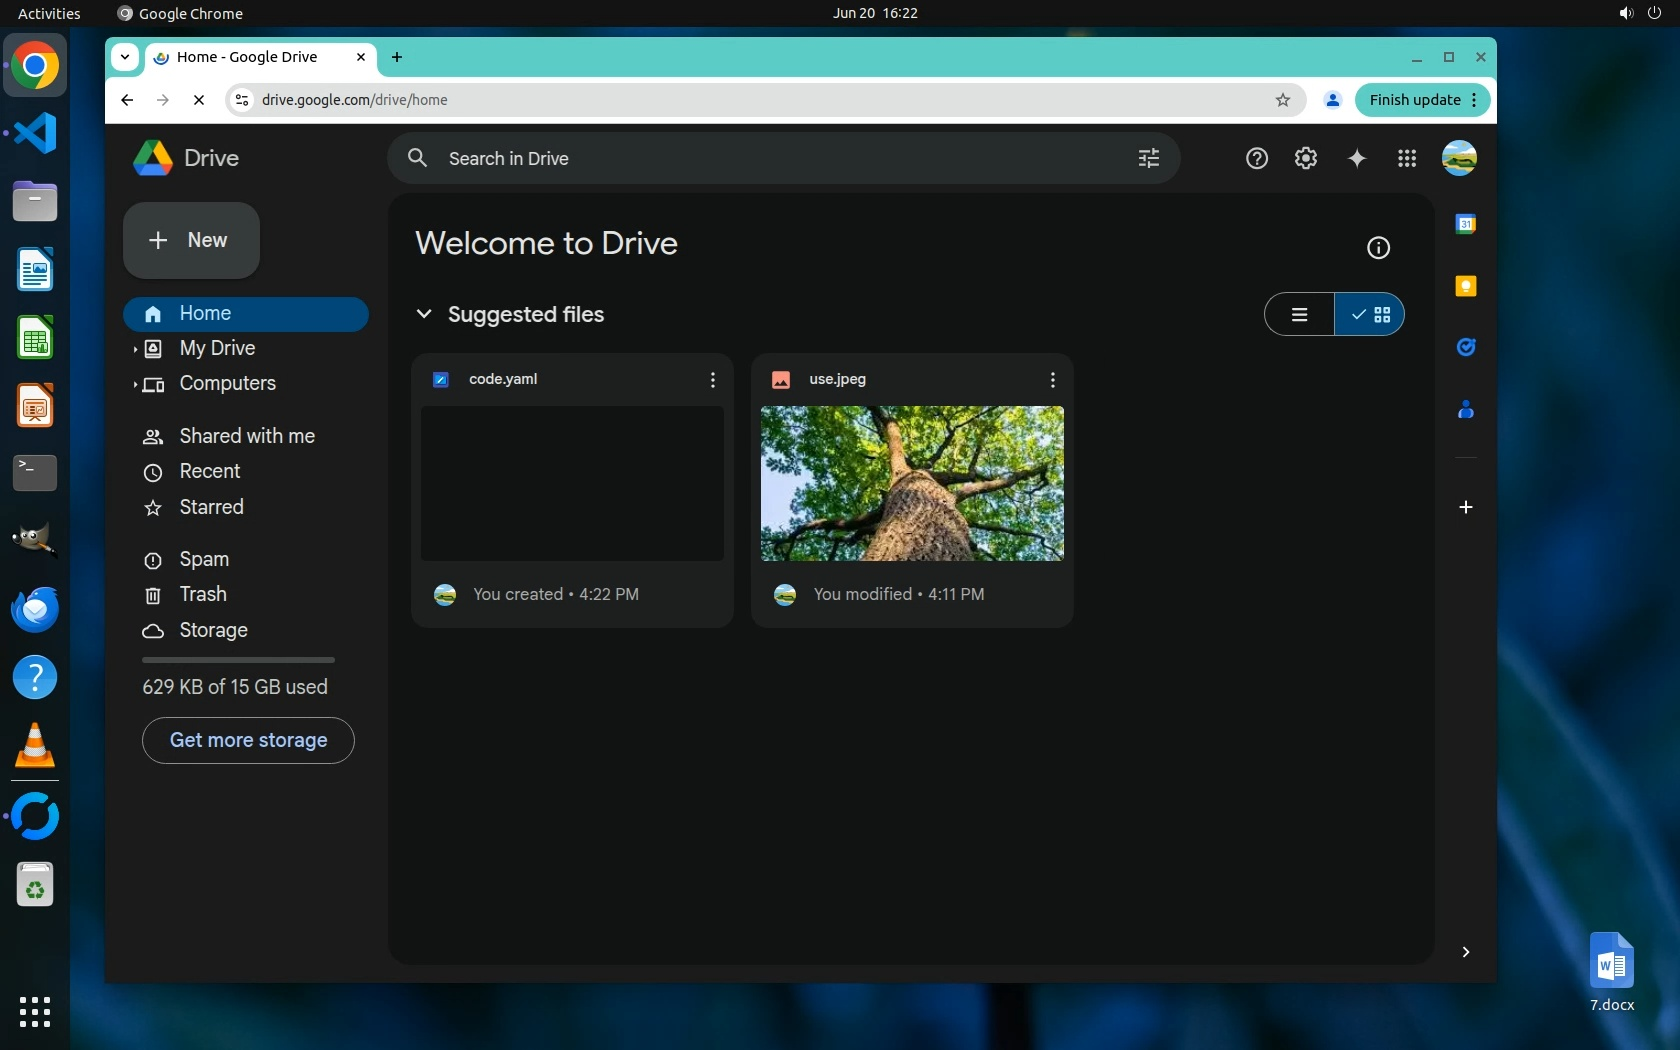The width and height of the screenshot is (1680, 1050).
Task: Switch to list layout view
Action: [x=1299, y=315]
